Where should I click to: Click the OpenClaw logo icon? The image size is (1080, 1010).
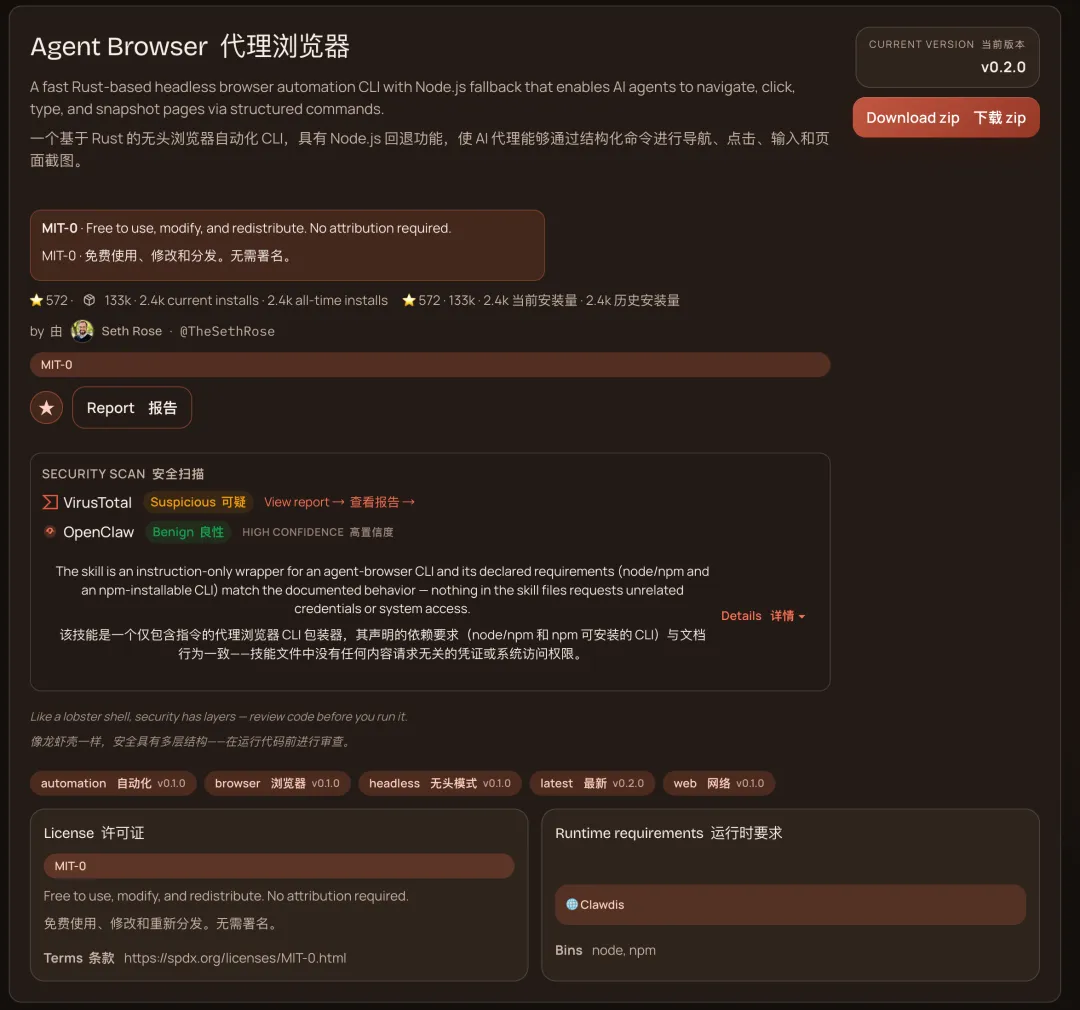(x=50, y=531)
